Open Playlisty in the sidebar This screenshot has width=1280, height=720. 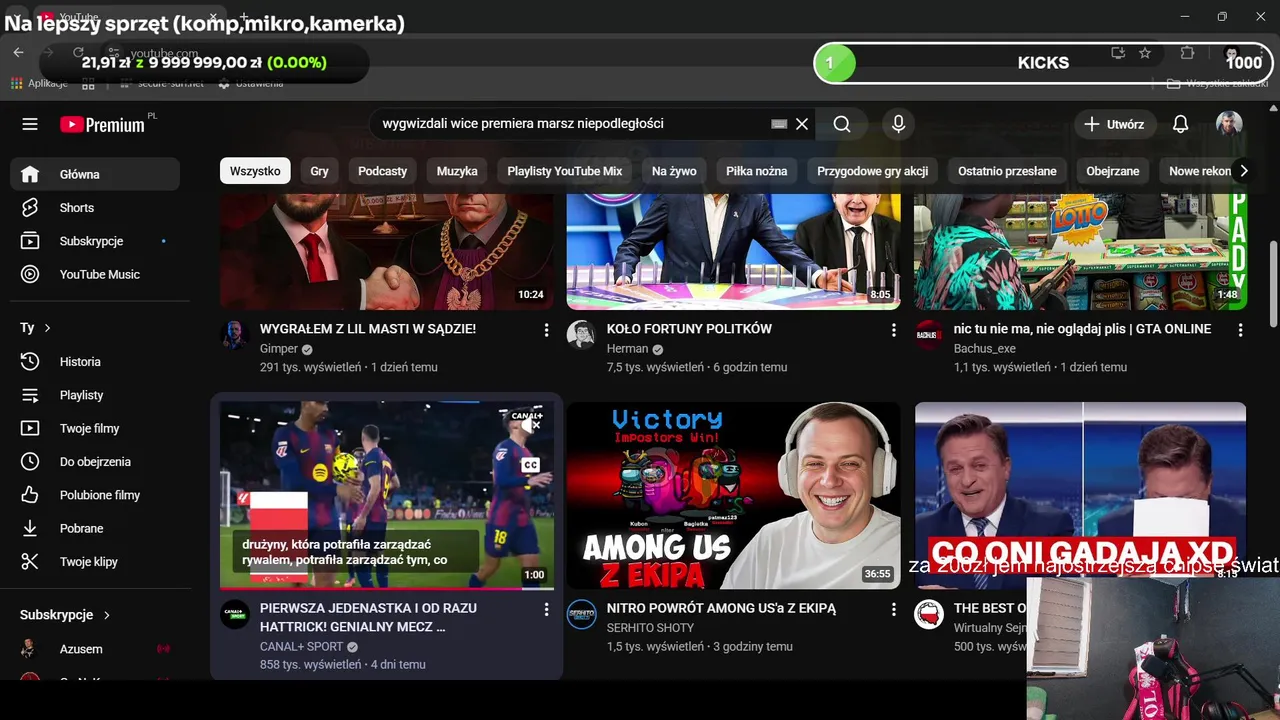pyautogui.click(x=95, y=395)
